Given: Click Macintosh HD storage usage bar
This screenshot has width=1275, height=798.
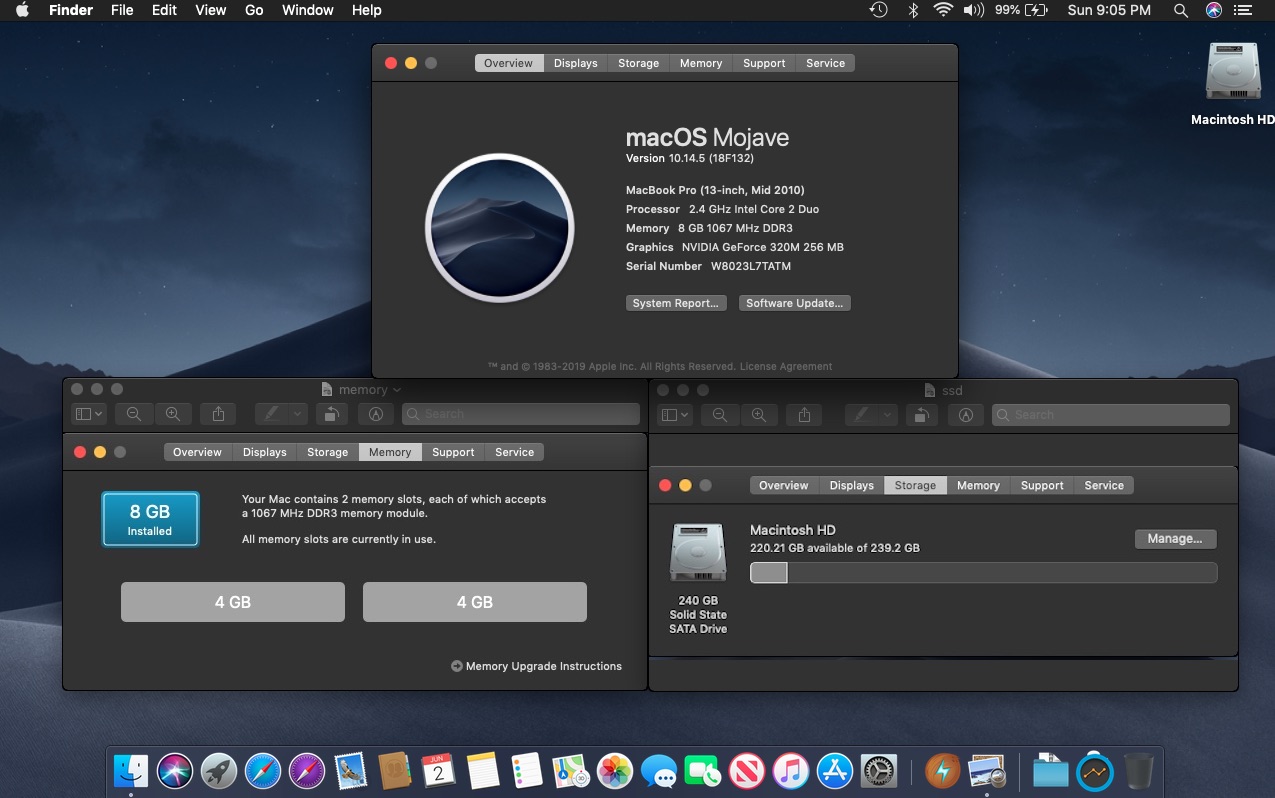Looking at the screenshot, I should pos(983,573).
